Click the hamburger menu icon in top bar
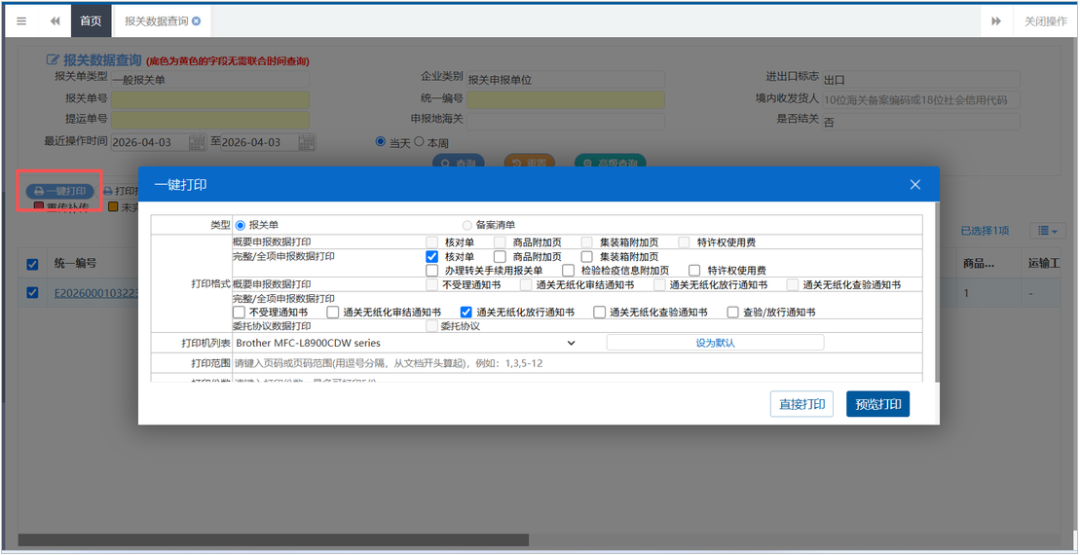 (21, 21)
